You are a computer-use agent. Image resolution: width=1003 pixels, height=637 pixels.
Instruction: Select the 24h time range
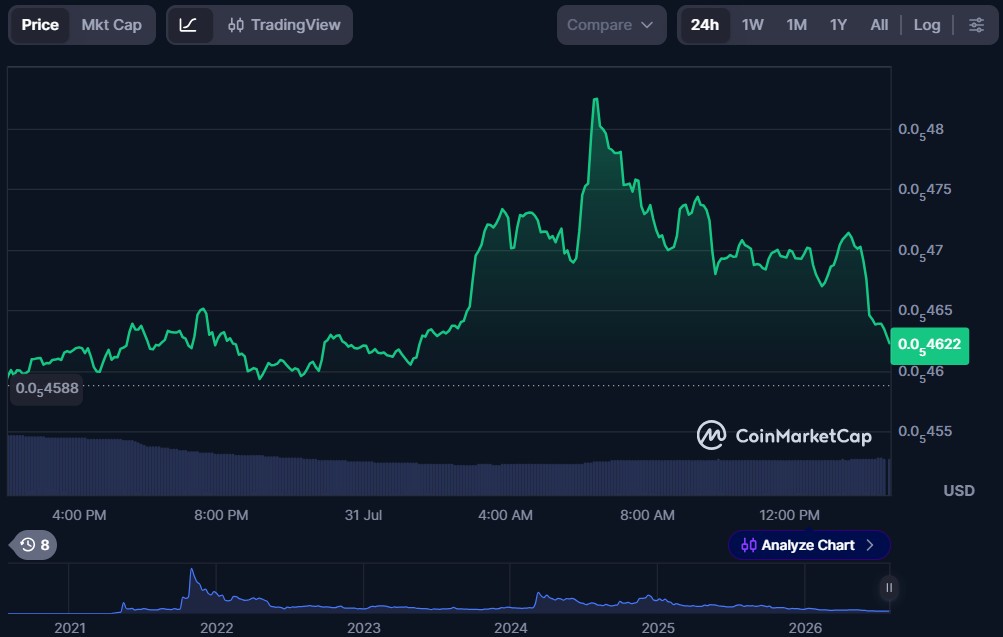[x=704, y=25]
